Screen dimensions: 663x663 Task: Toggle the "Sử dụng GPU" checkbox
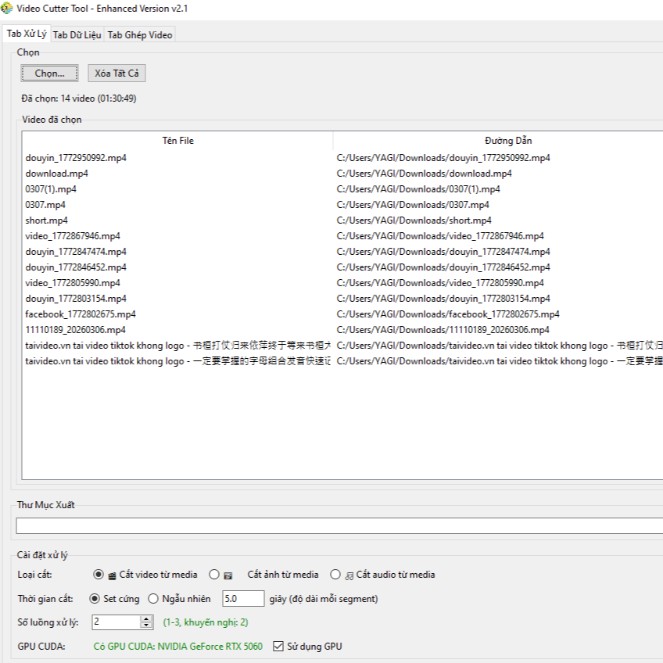point(279,647)
